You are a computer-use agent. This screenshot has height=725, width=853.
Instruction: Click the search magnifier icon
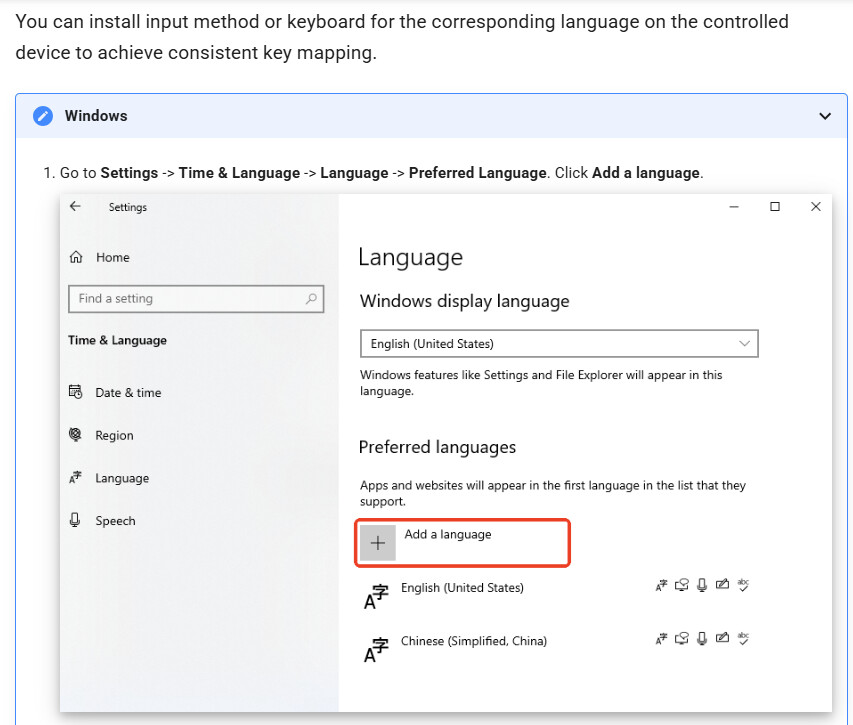(311, 298)
